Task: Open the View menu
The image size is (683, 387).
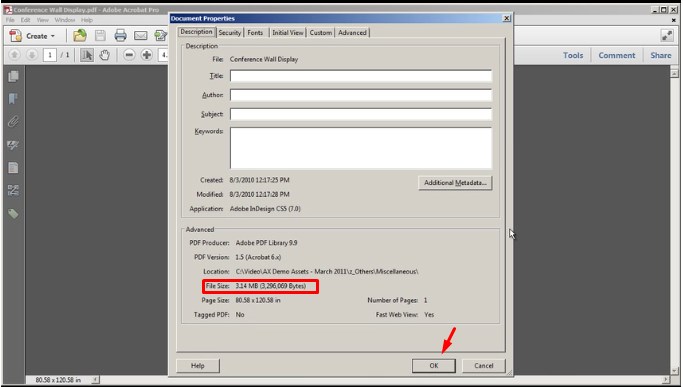Action: [43, 20]
